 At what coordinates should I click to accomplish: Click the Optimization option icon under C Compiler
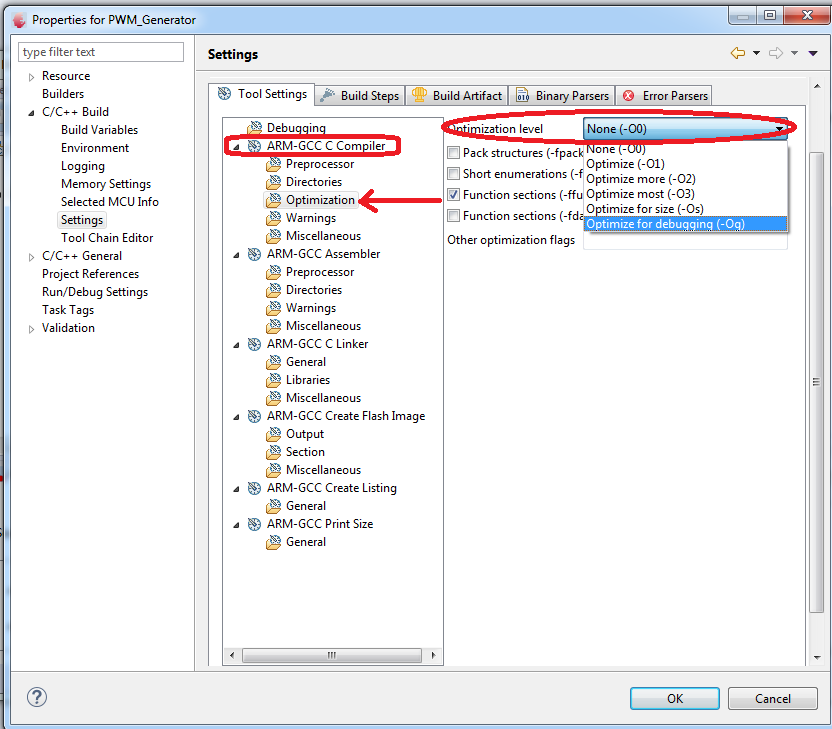274,200
